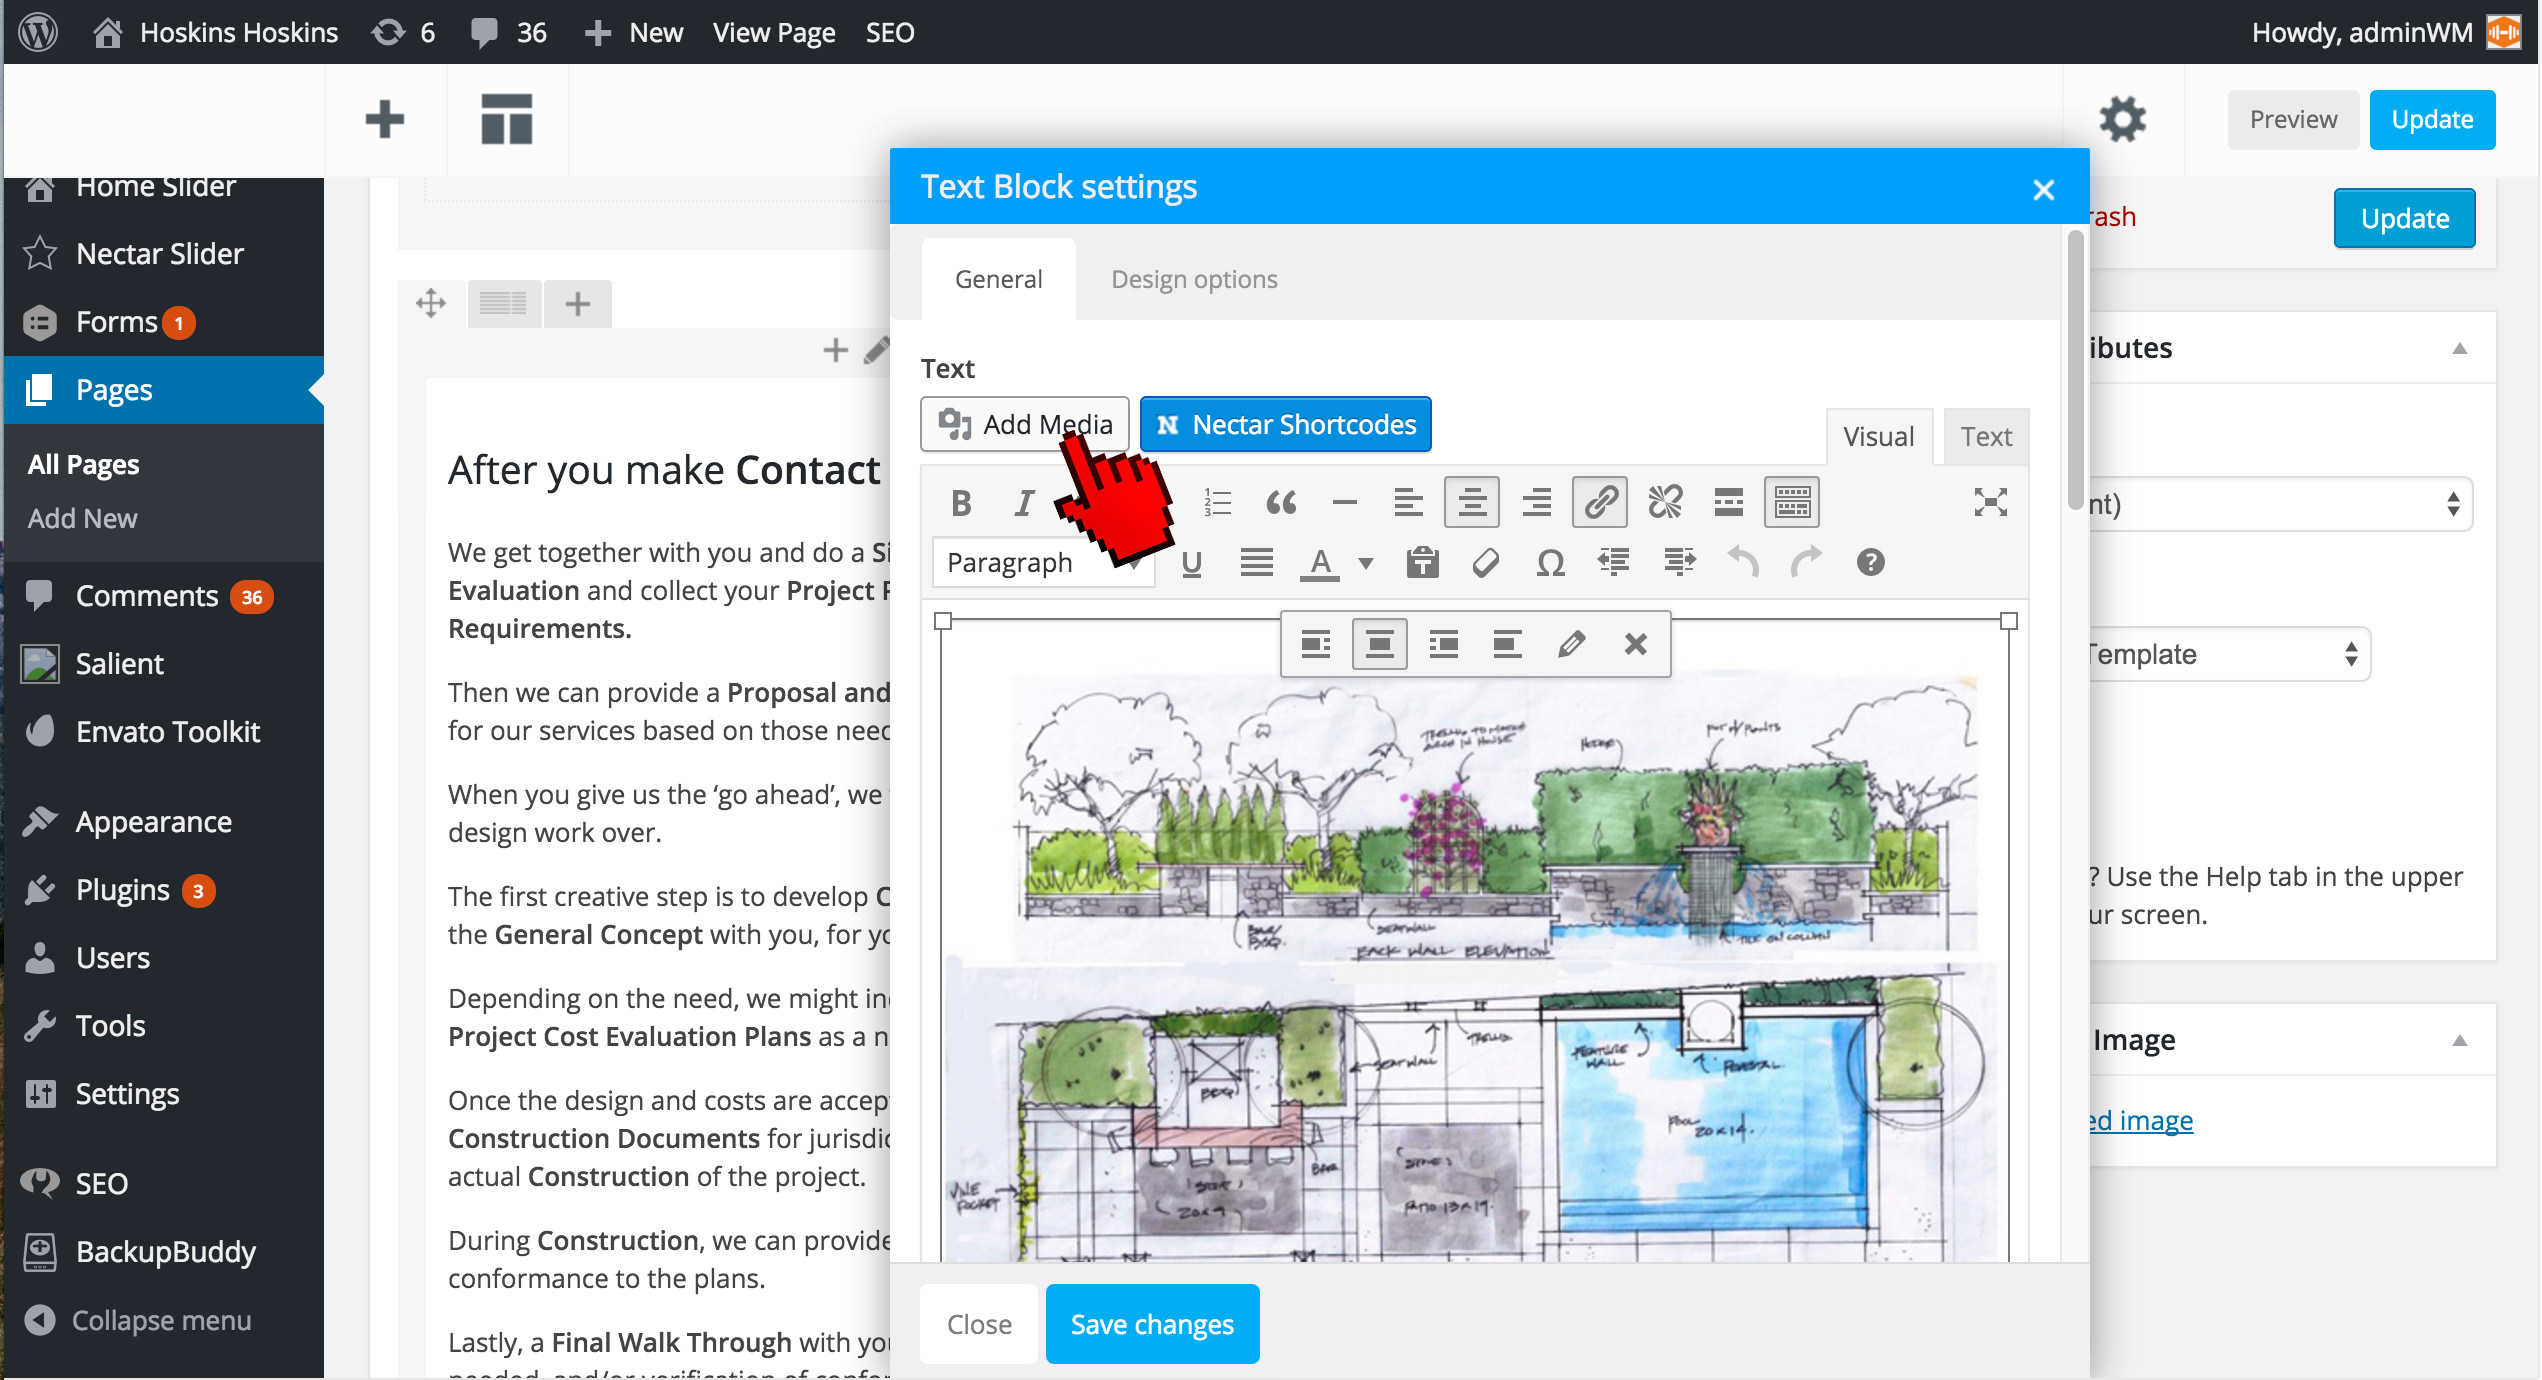2542x1380 pixels.
Task: Toggle italic formatting in editor toolbar
Action: [1024, 502]
